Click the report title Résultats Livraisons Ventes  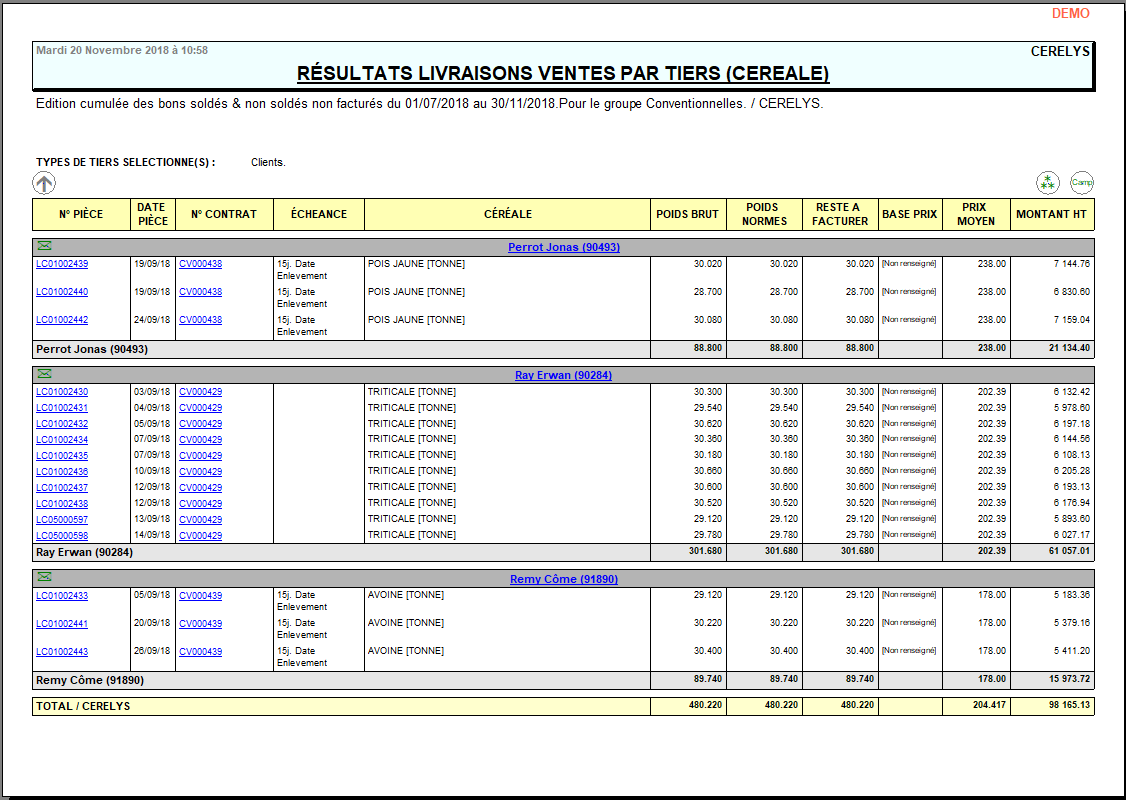point(563,74)
